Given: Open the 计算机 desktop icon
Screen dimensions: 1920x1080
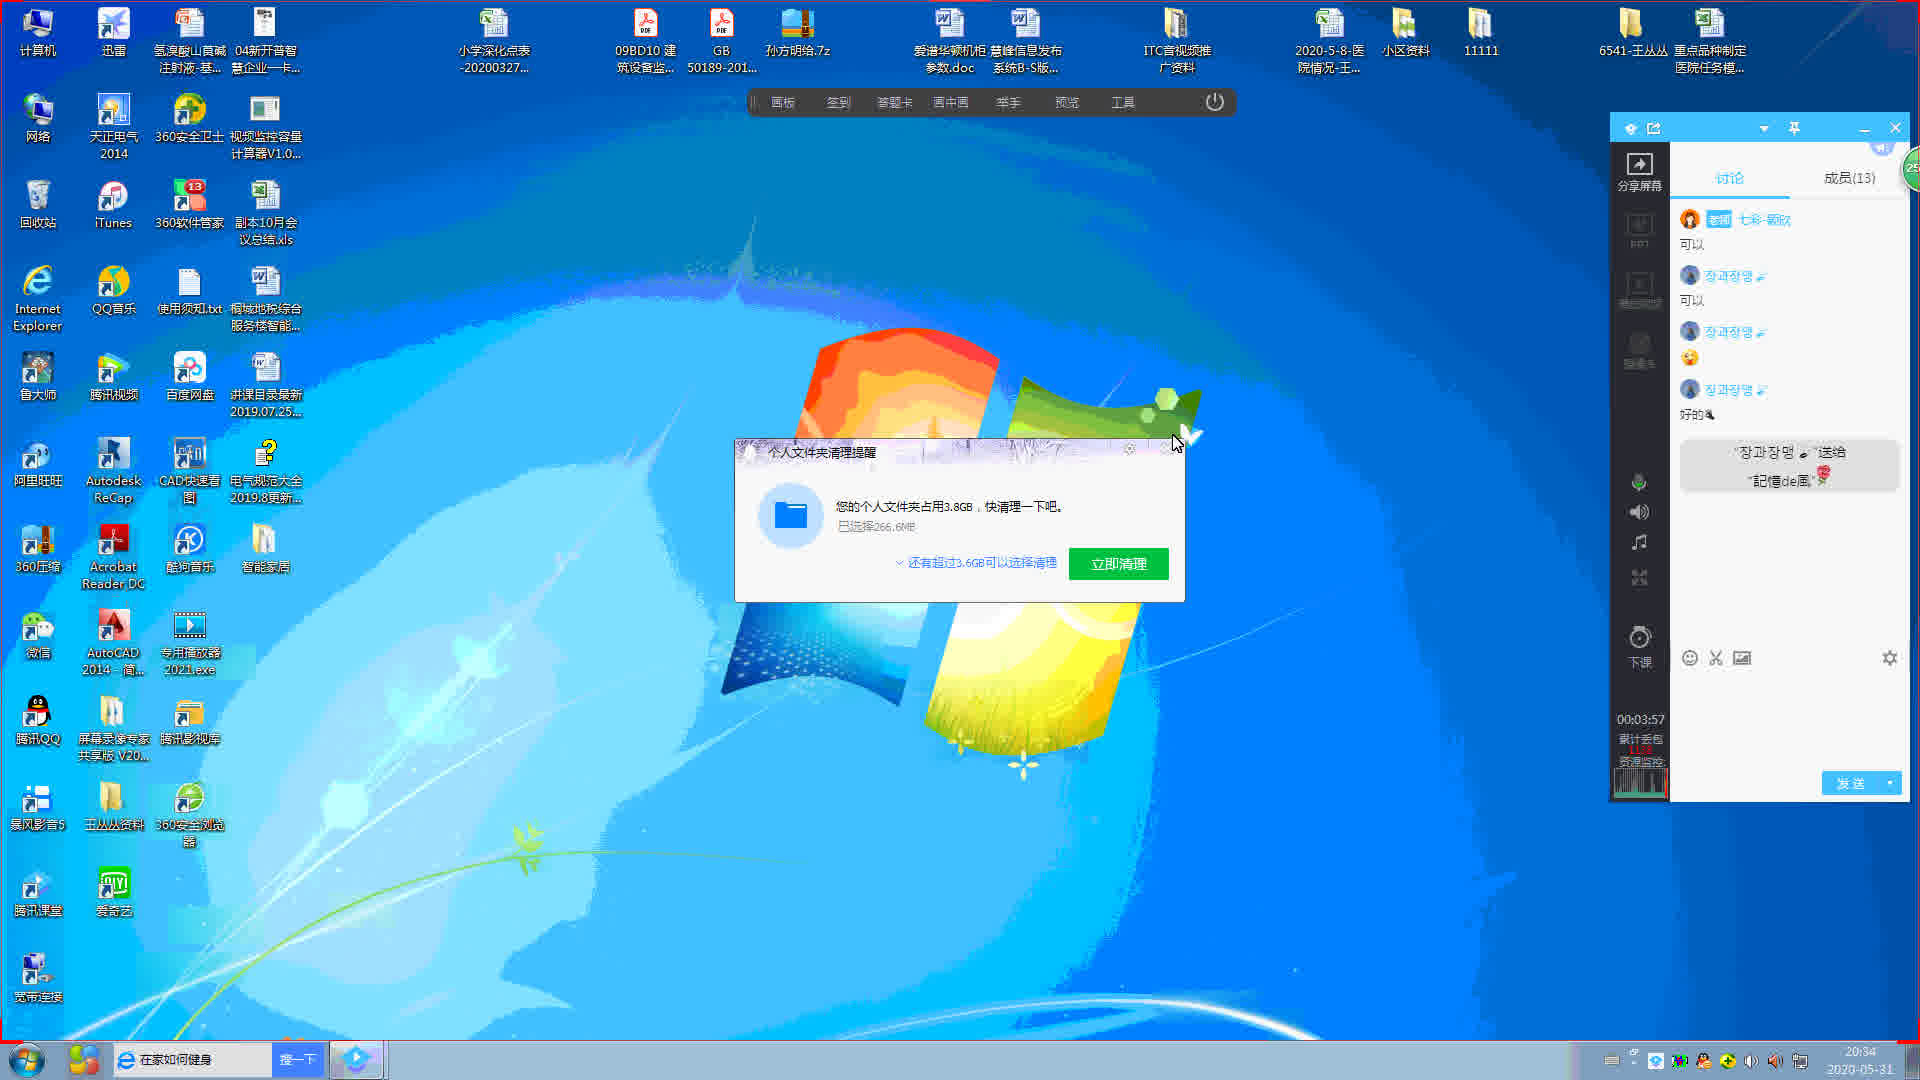Looking at the screenshot, I should coord(38,32).
